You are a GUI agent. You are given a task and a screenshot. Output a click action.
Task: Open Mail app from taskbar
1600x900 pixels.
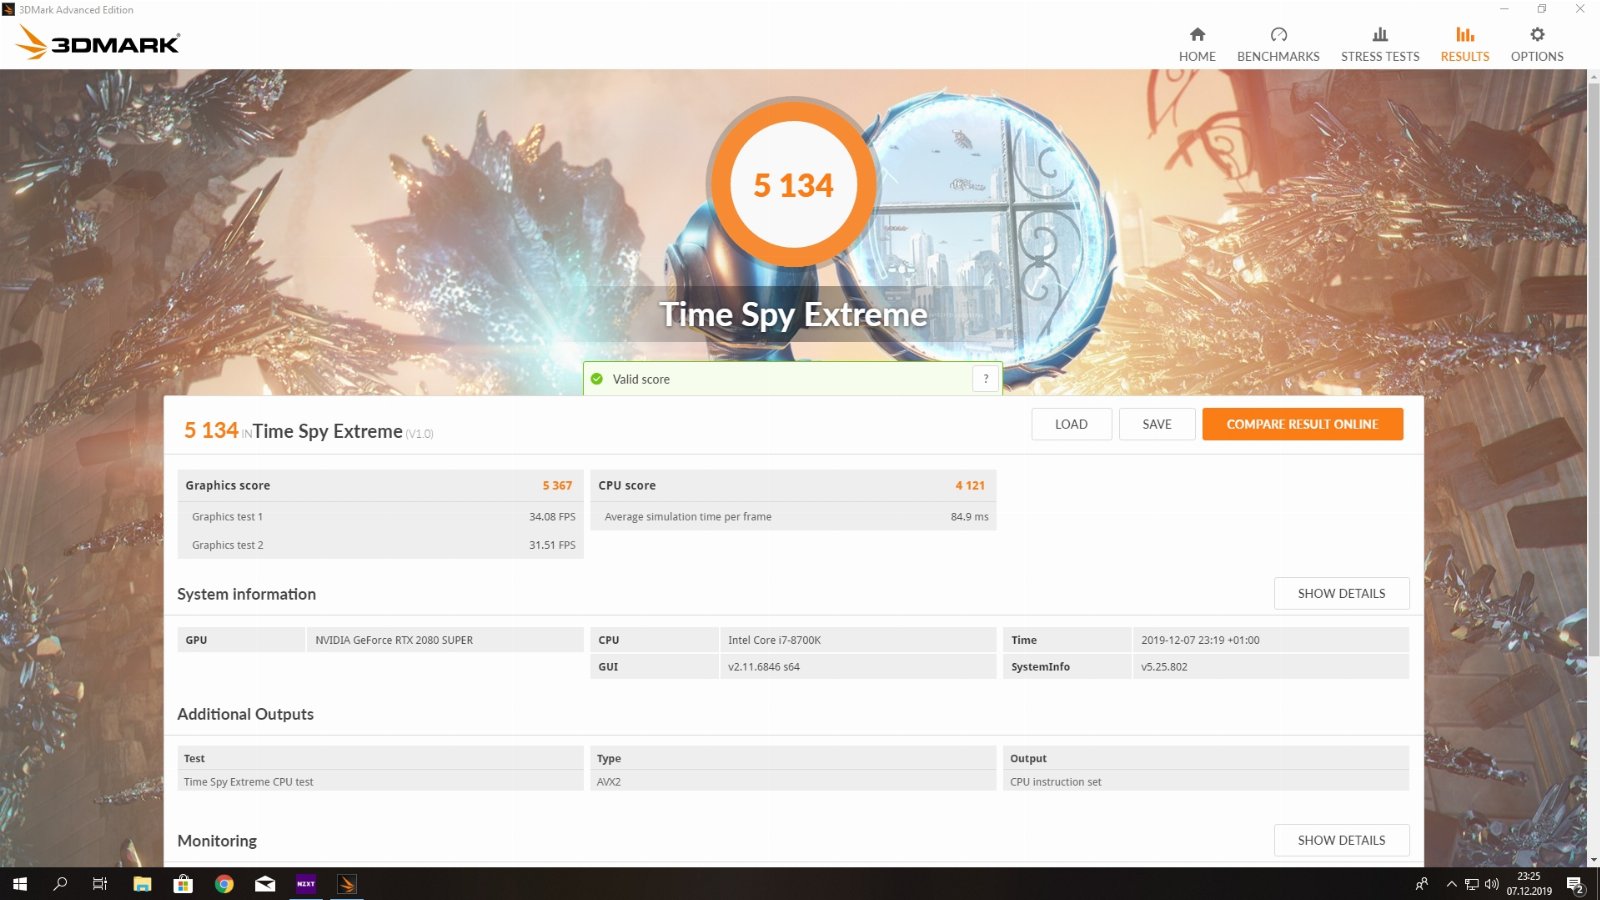[x=265, y=884]
